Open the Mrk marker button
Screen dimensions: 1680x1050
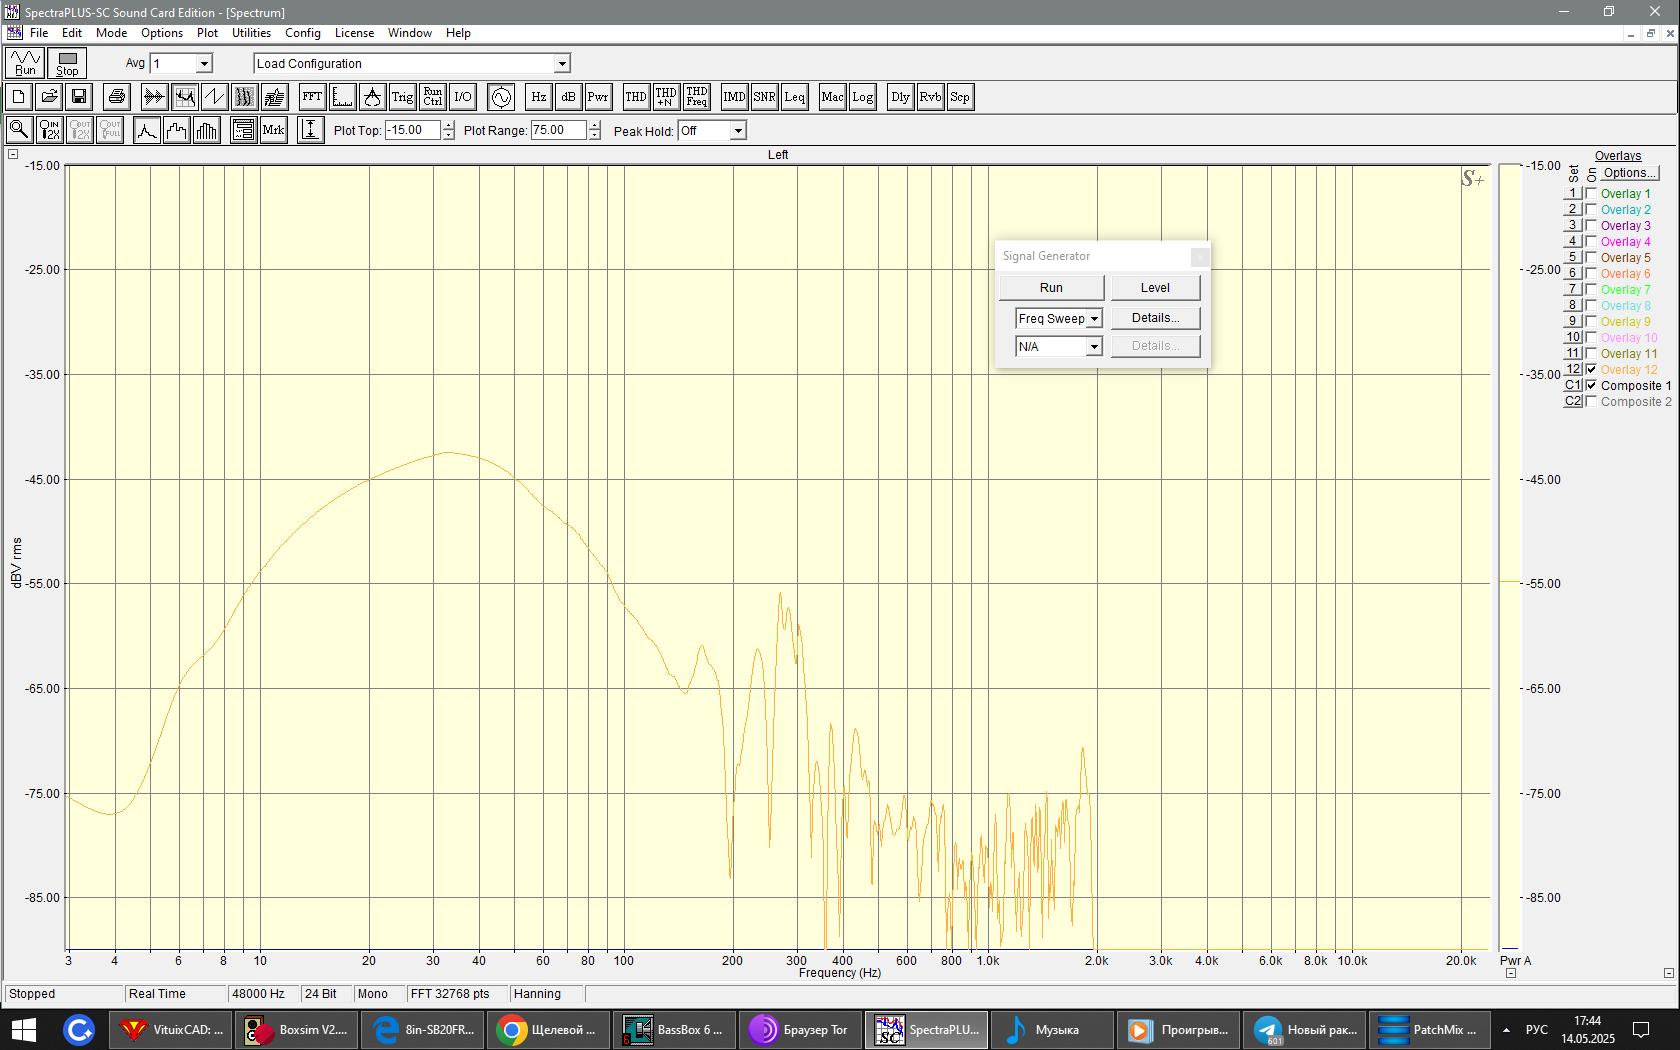point(273,130)
